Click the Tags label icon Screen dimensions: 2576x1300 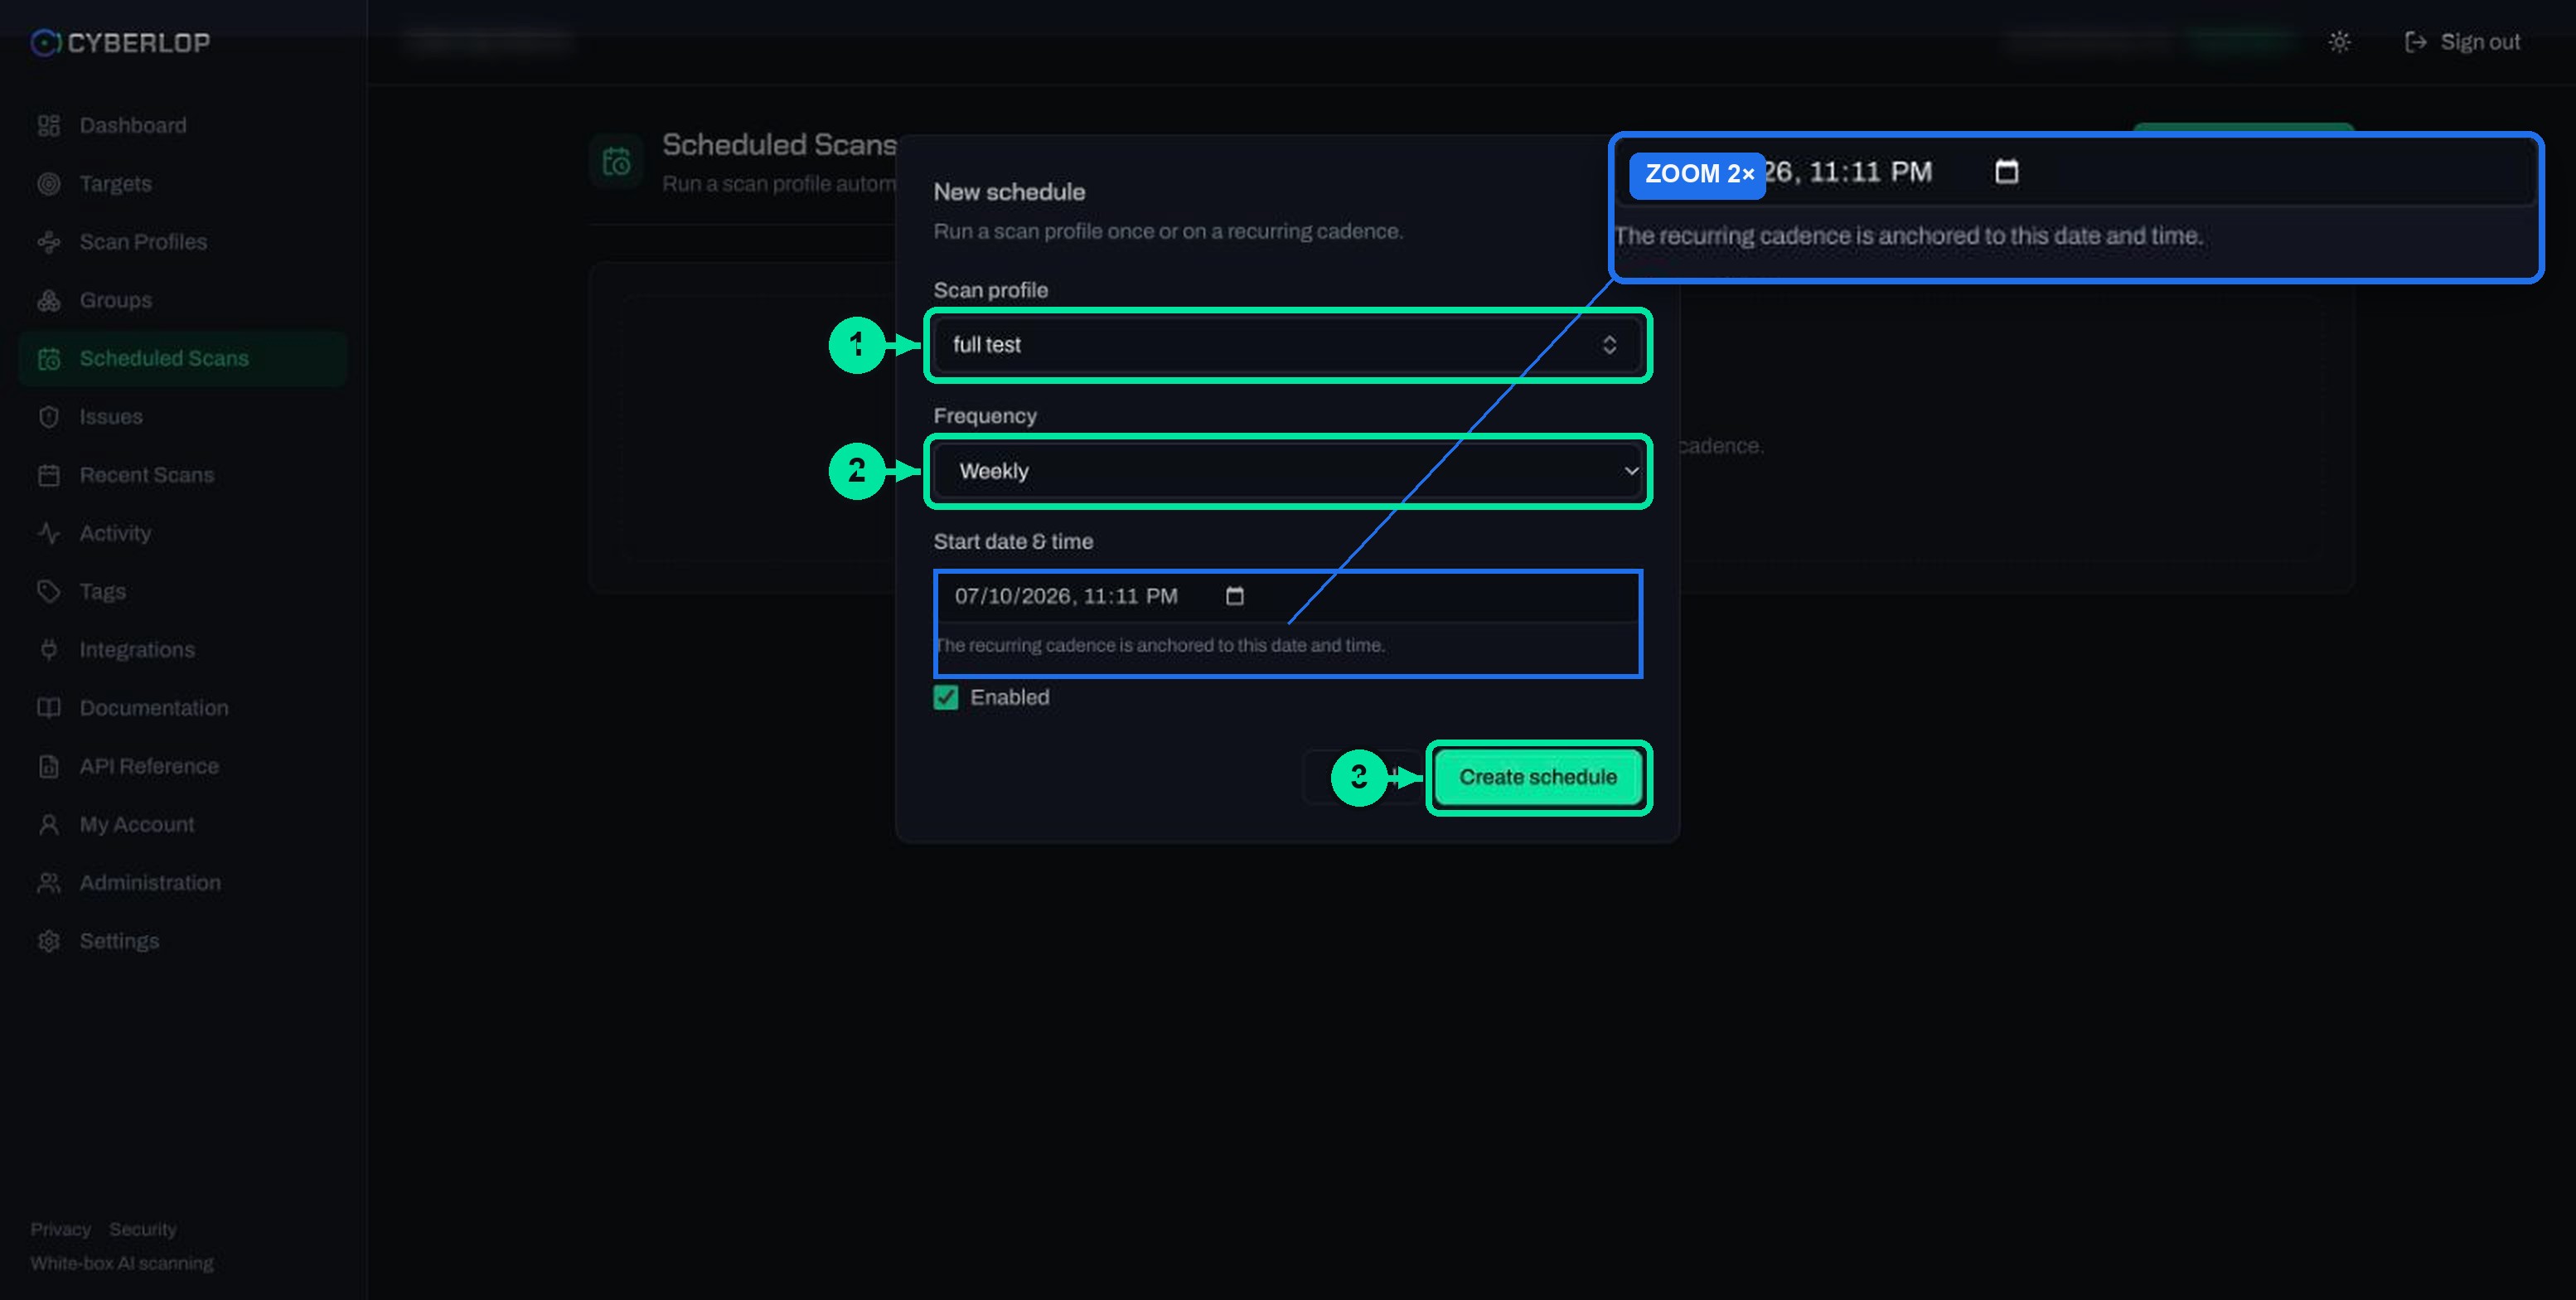[x=49, y=592]
